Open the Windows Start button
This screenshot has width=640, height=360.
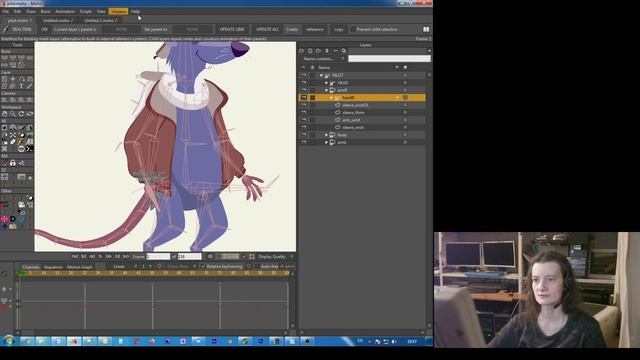(x=9, y=341)
